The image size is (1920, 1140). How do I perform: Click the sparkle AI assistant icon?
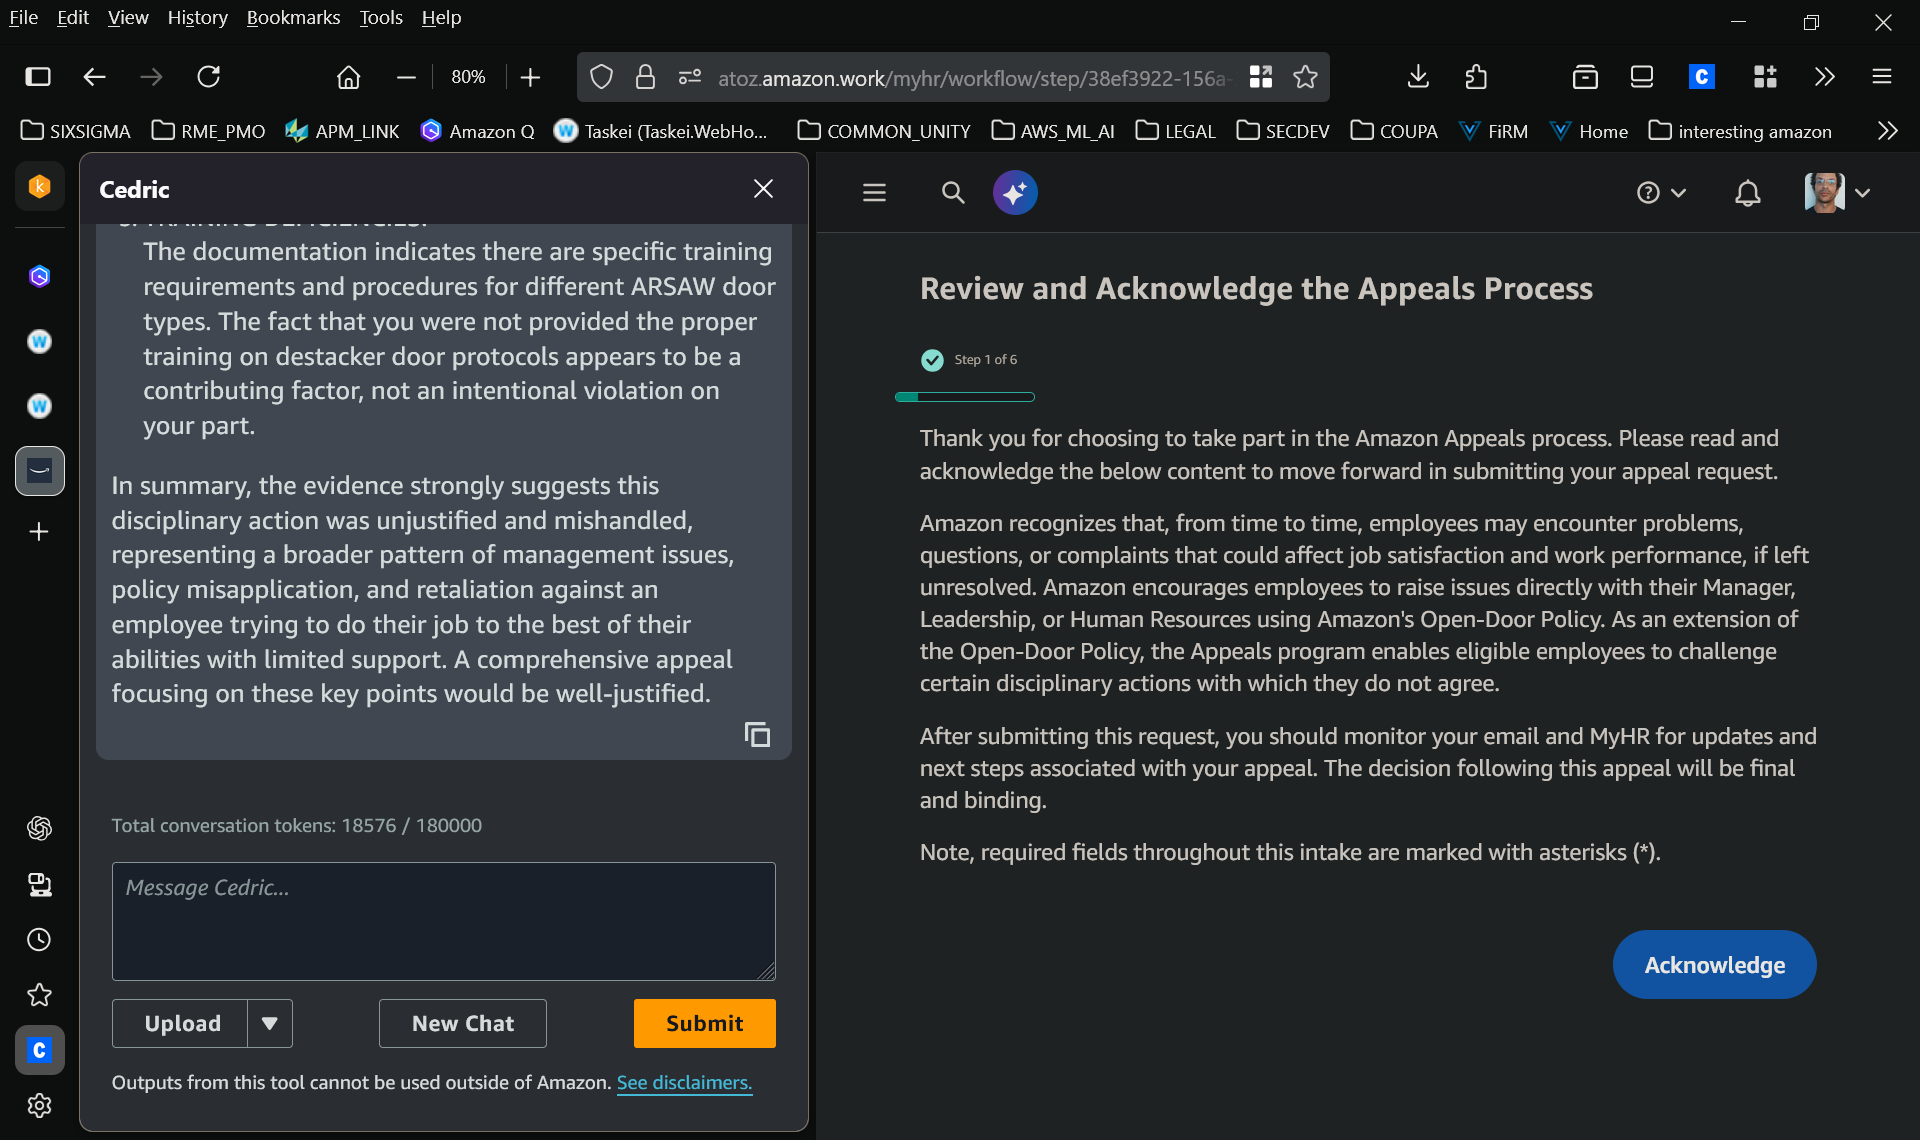(x=1015, y=192)
